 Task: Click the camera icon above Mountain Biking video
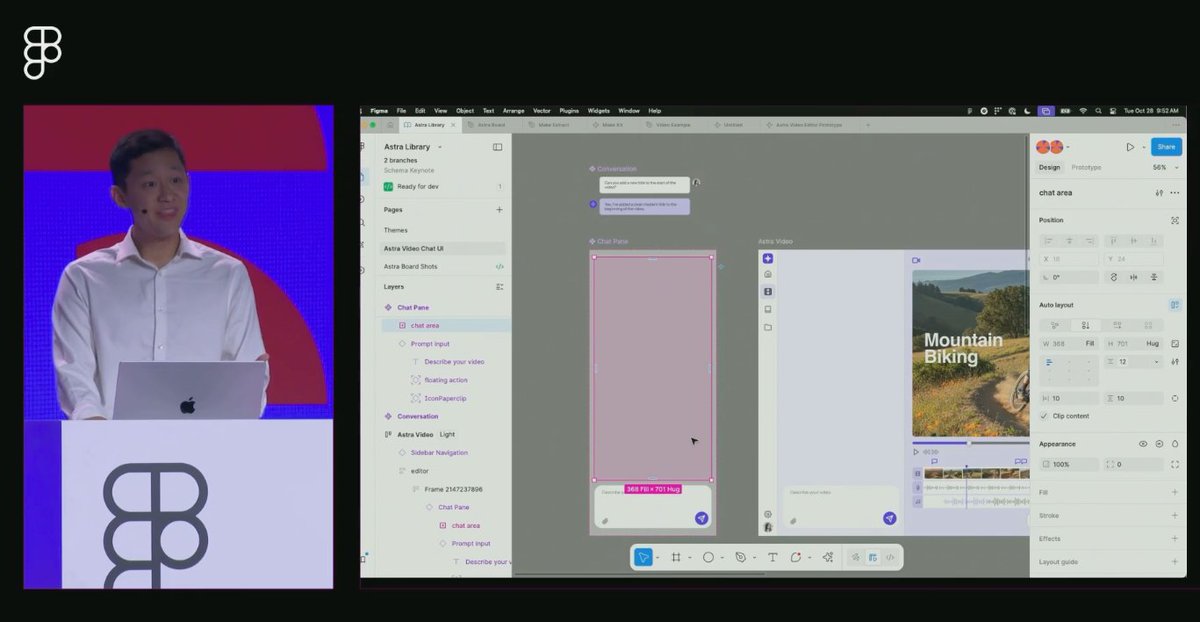coord(916,260)
